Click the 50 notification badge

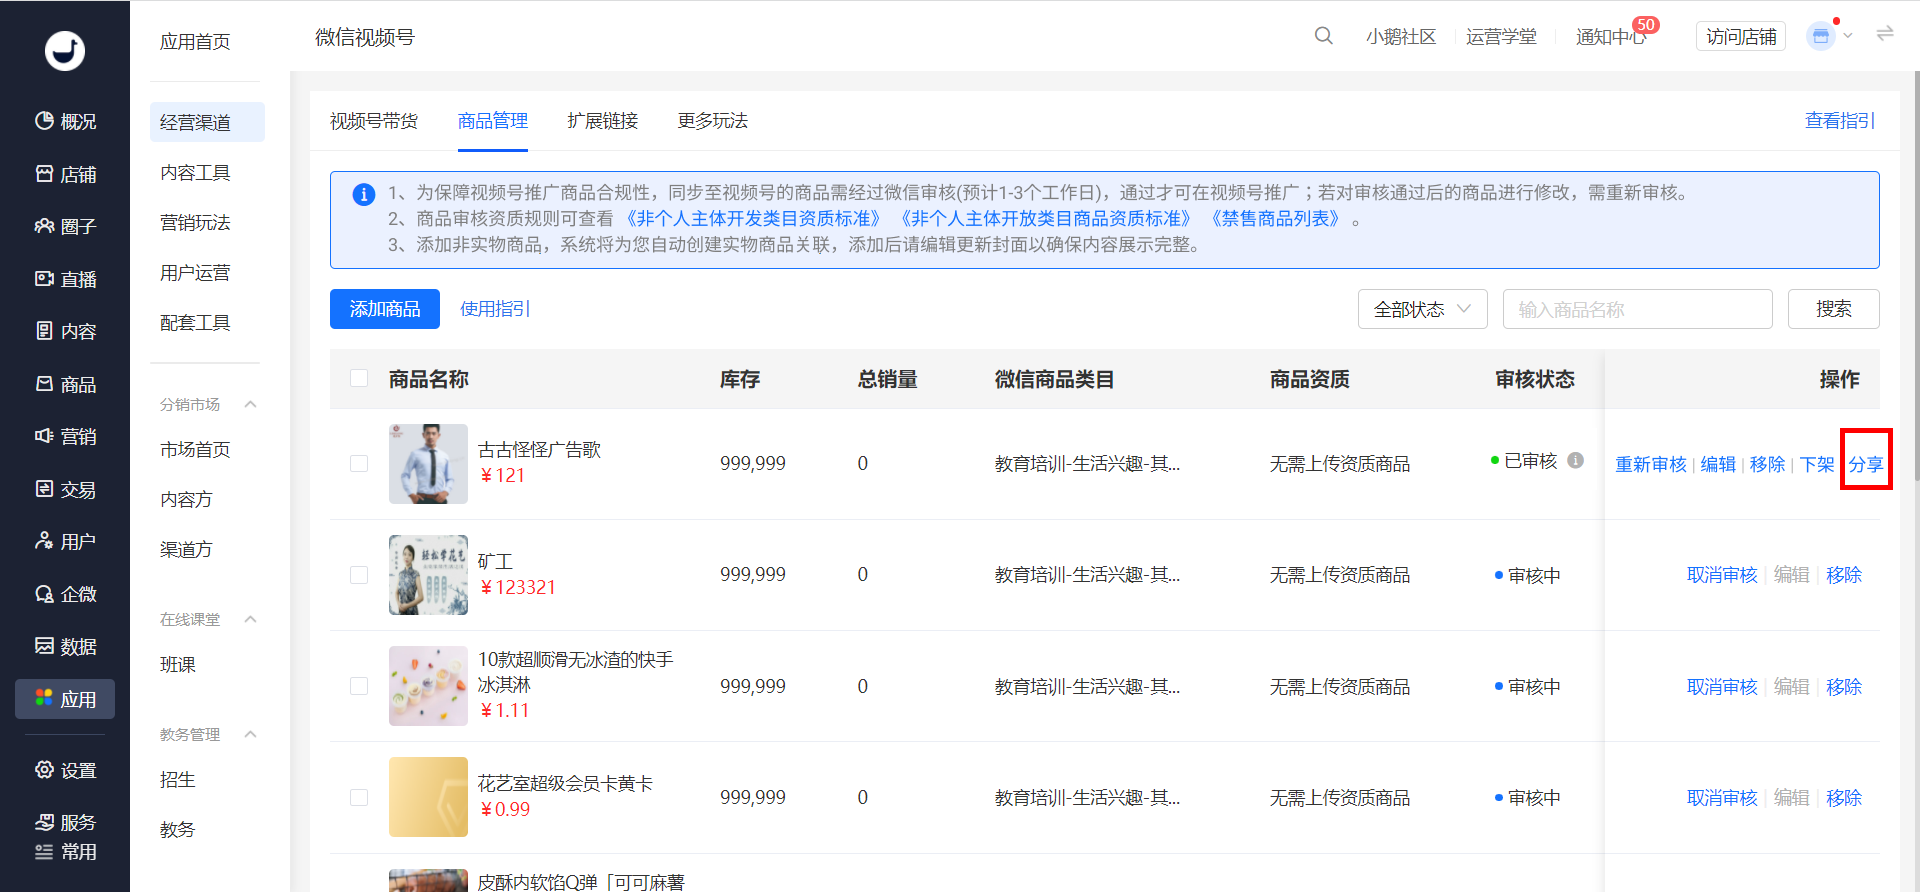pyautogui.click(x=1645, y=24)
